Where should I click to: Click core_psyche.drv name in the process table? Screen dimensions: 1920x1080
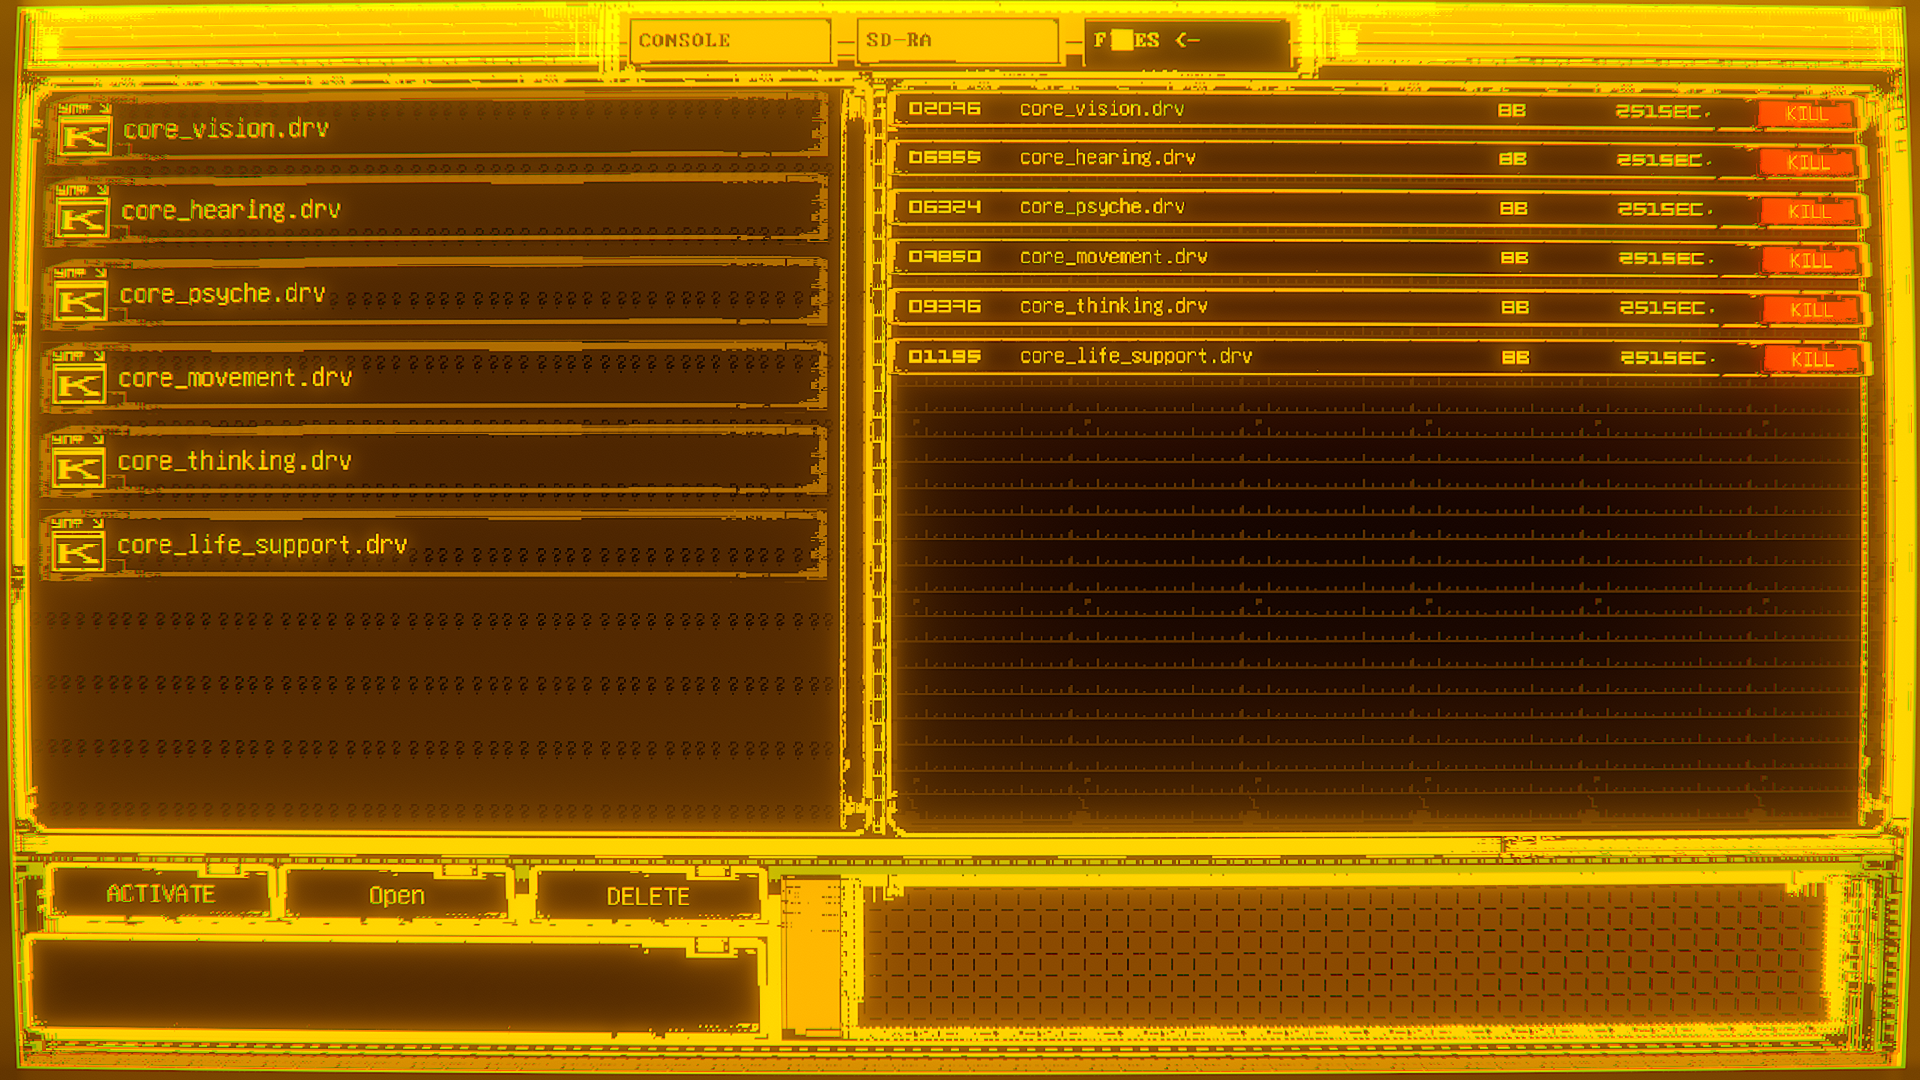point(1102,207)
